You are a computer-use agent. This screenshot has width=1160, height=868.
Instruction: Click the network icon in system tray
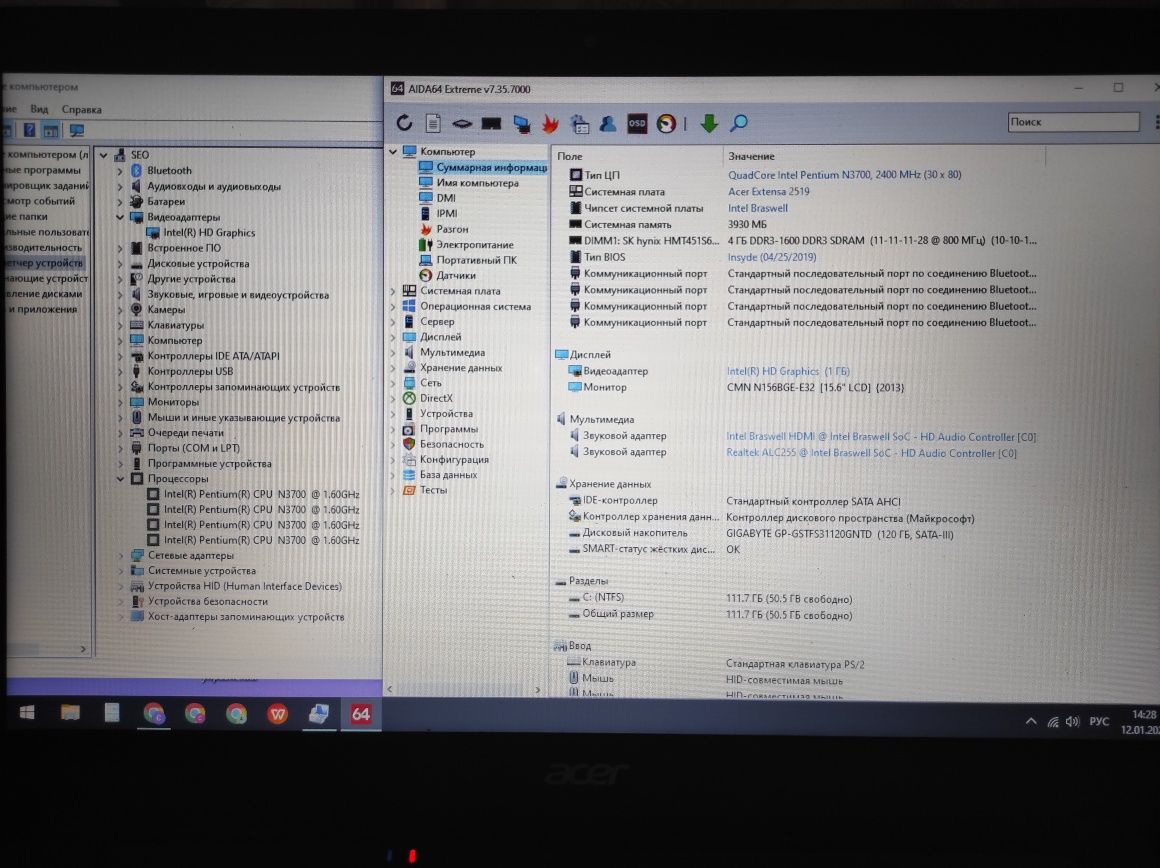[1052, 721]
